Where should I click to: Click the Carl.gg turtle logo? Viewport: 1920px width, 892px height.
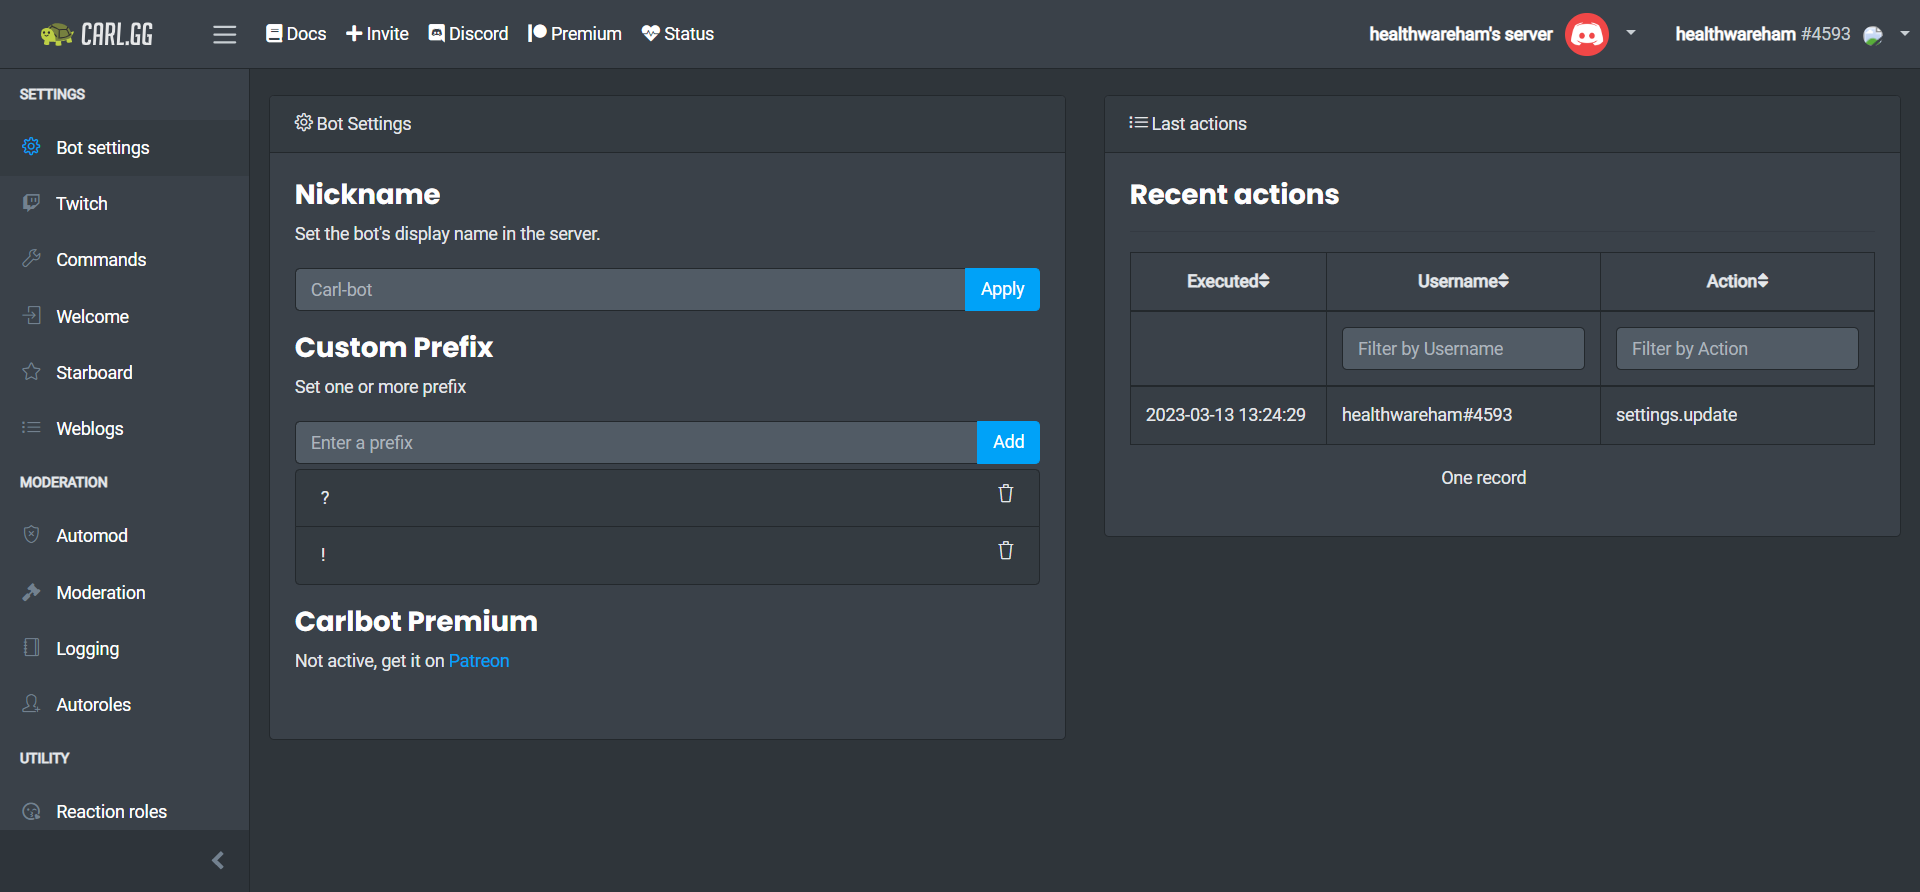click(x=97, y=34)
